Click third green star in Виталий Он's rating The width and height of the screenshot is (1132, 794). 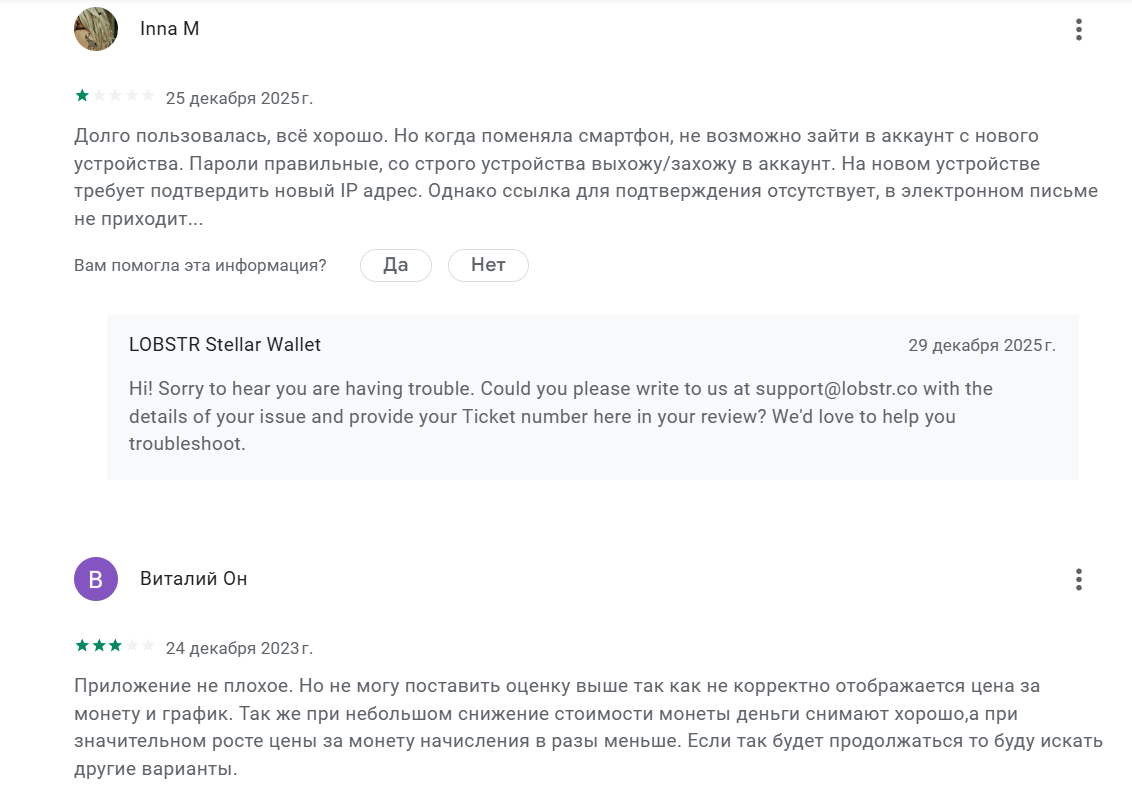[115, 646]
